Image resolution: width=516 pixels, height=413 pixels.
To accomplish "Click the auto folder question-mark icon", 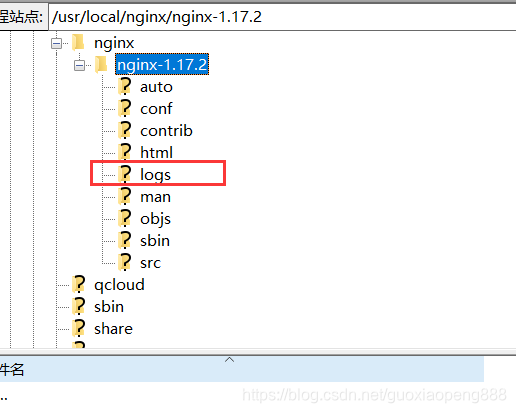I will pyautogui.click(x=125, y=87).
